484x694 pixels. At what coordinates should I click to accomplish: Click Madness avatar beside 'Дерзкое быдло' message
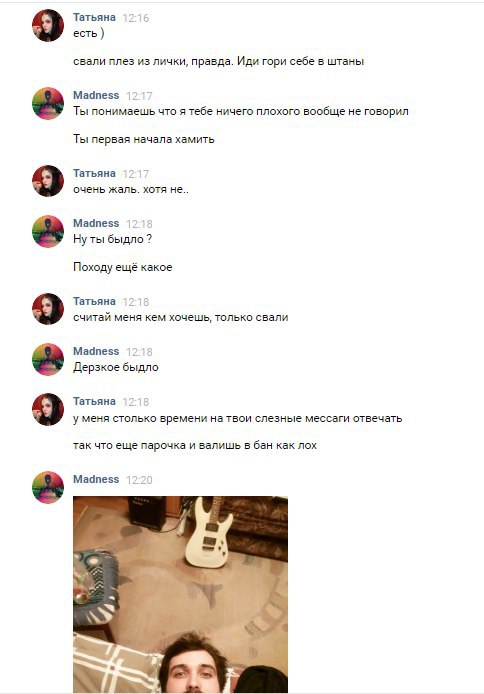48,359
